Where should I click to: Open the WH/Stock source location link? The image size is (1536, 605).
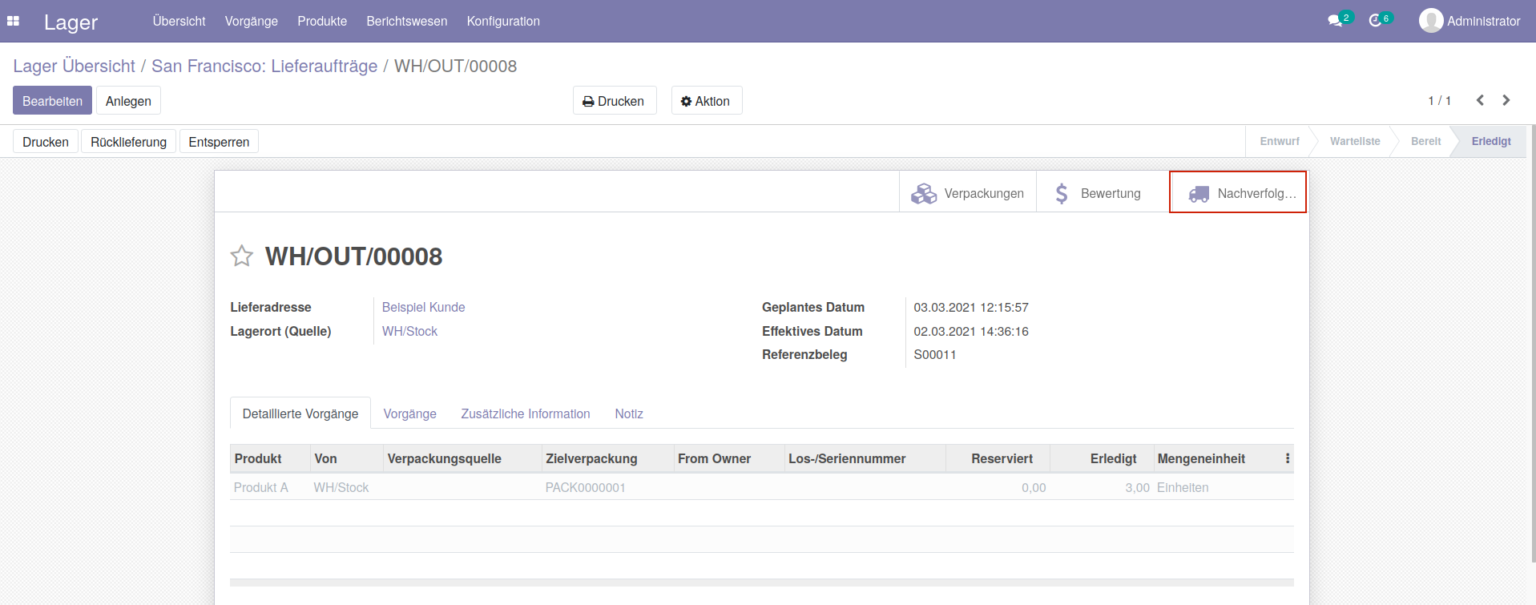pos(409,330)
